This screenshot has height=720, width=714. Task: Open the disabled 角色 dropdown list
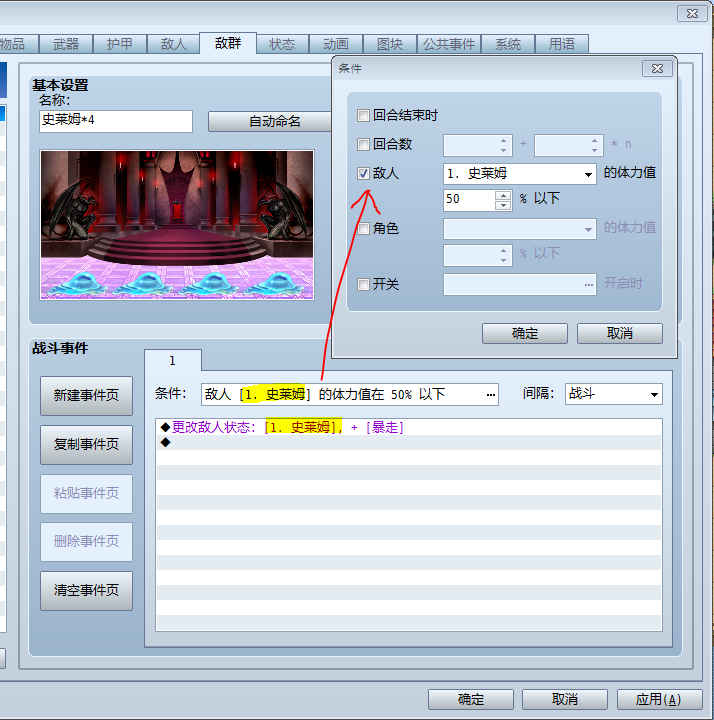519,229
